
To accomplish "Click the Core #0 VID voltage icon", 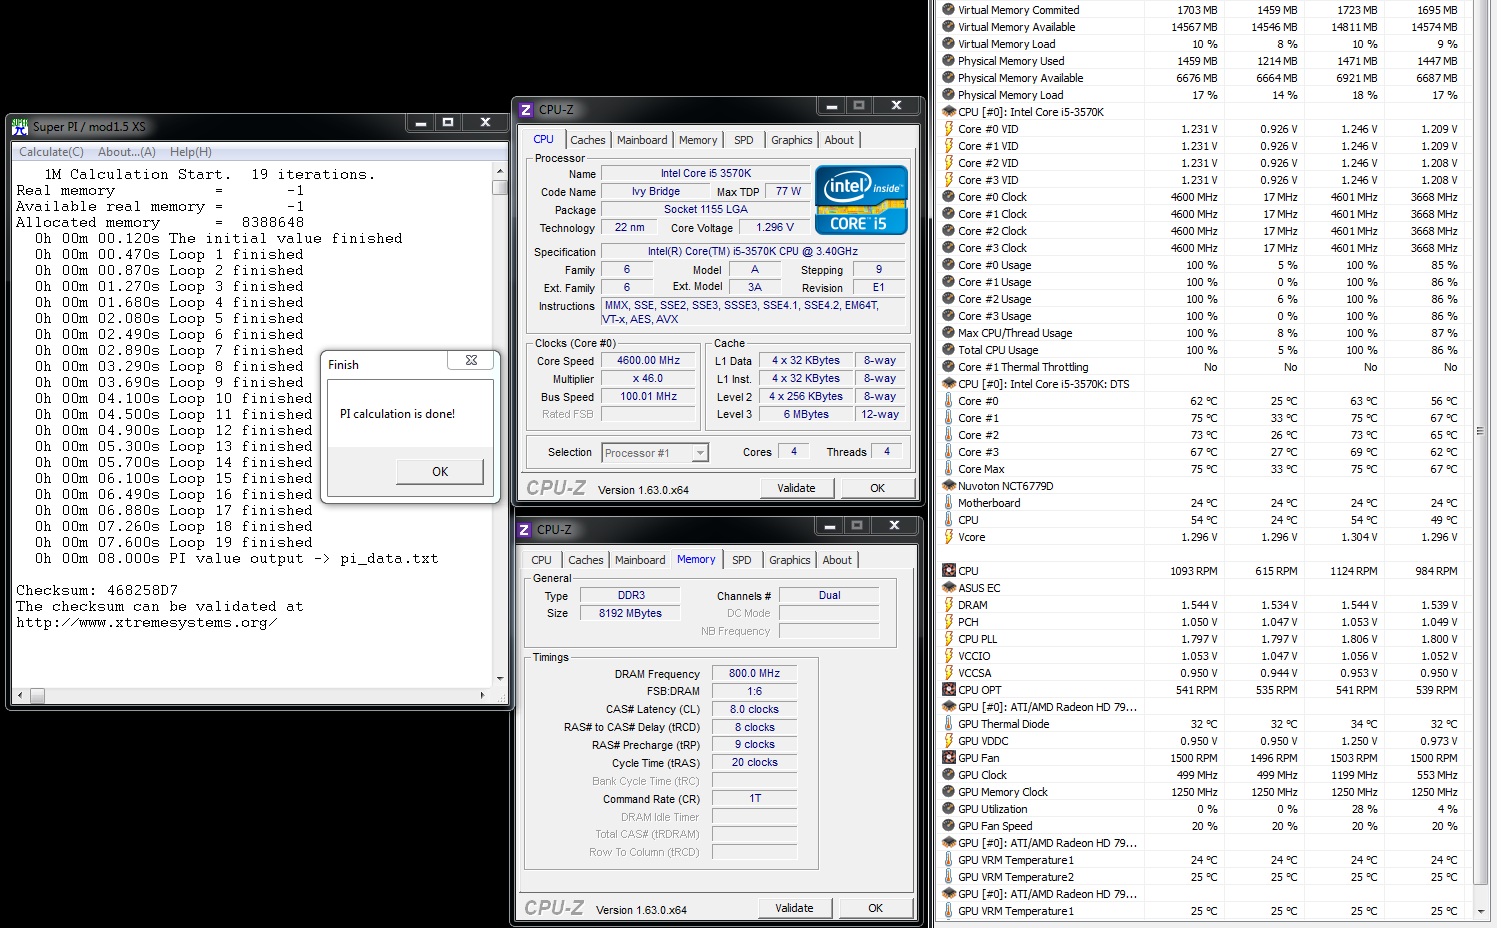I will pos(948,129).
